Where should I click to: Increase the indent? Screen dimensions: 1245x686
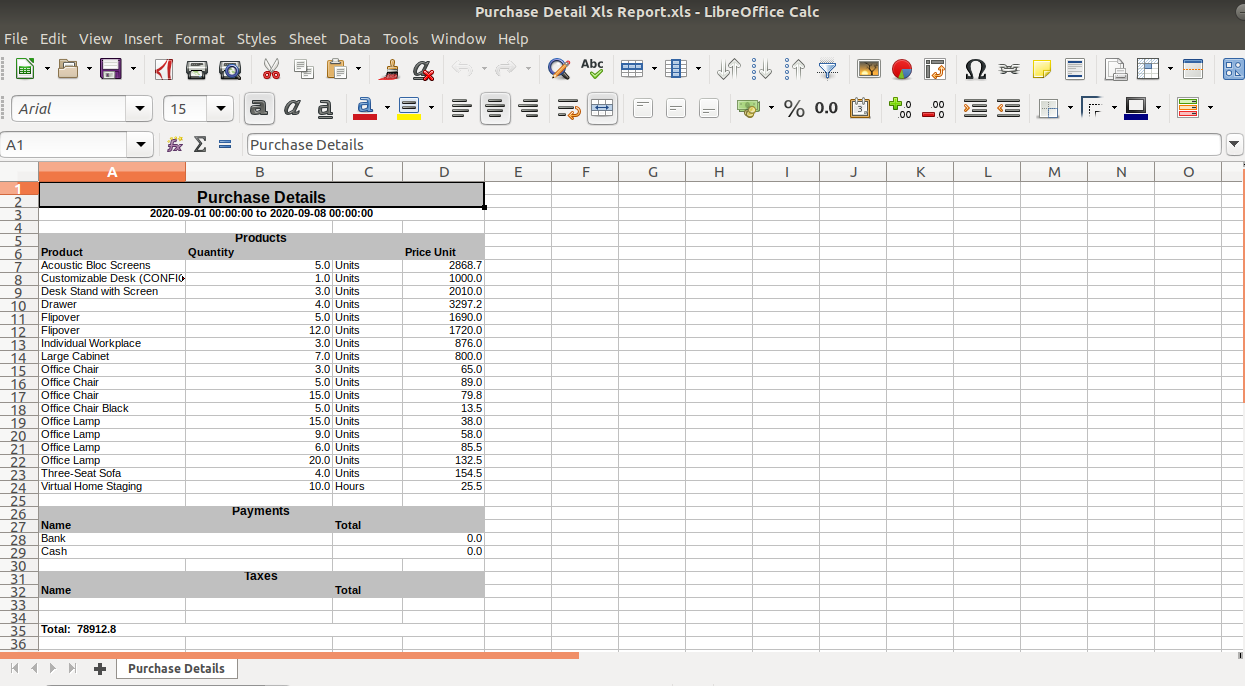tap(976, 108)
